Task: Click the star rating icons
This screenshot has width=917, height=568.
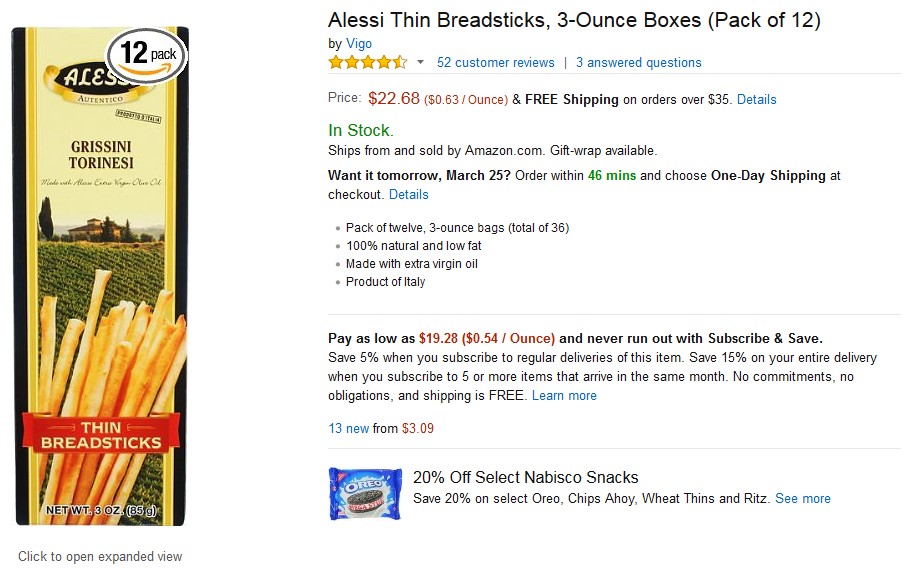Action: tap(367, 62)
